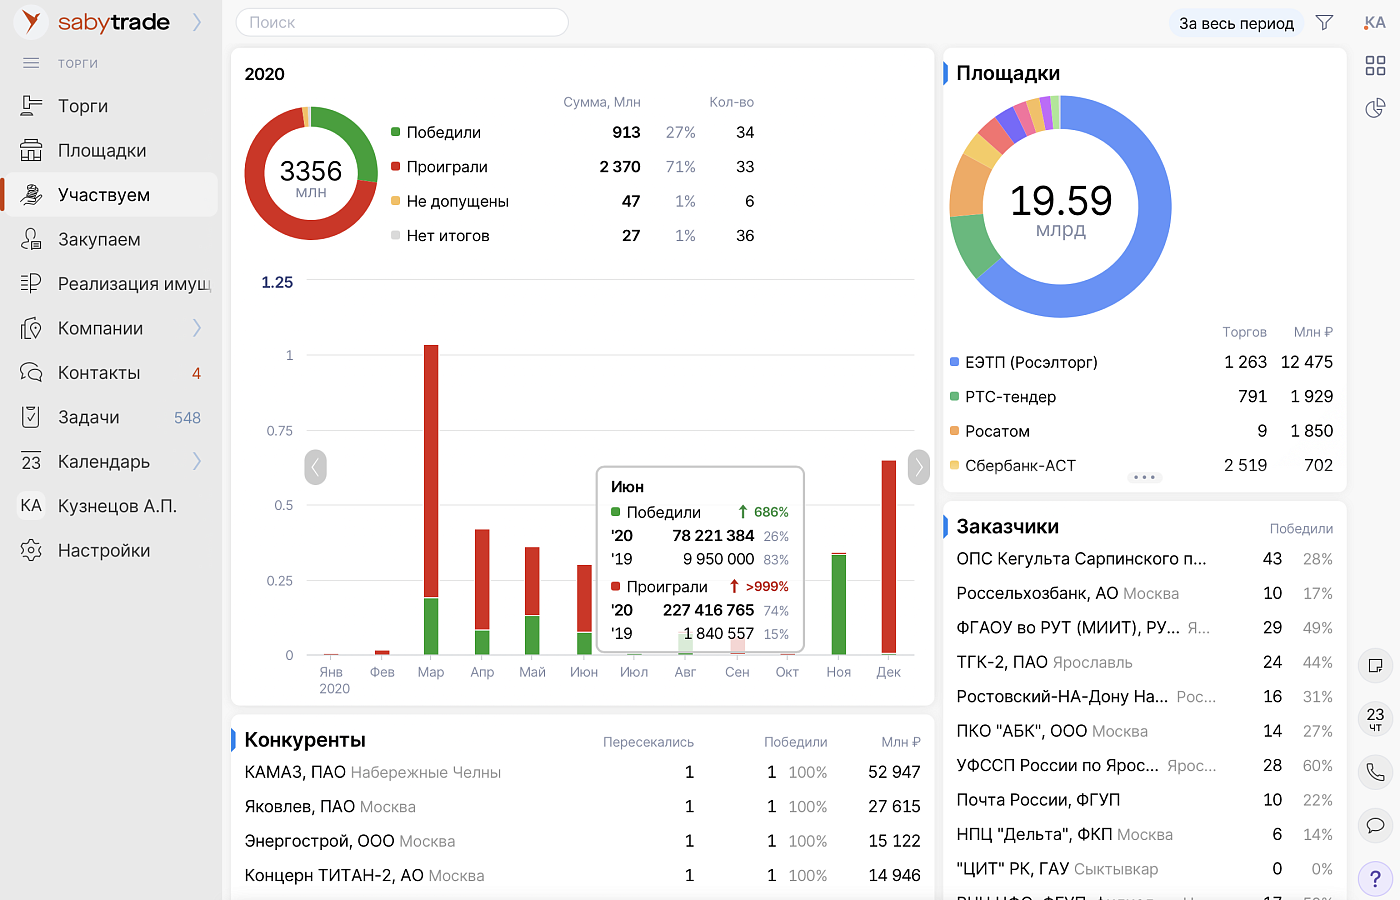Click the green November bar in chart

pos(839,604)
